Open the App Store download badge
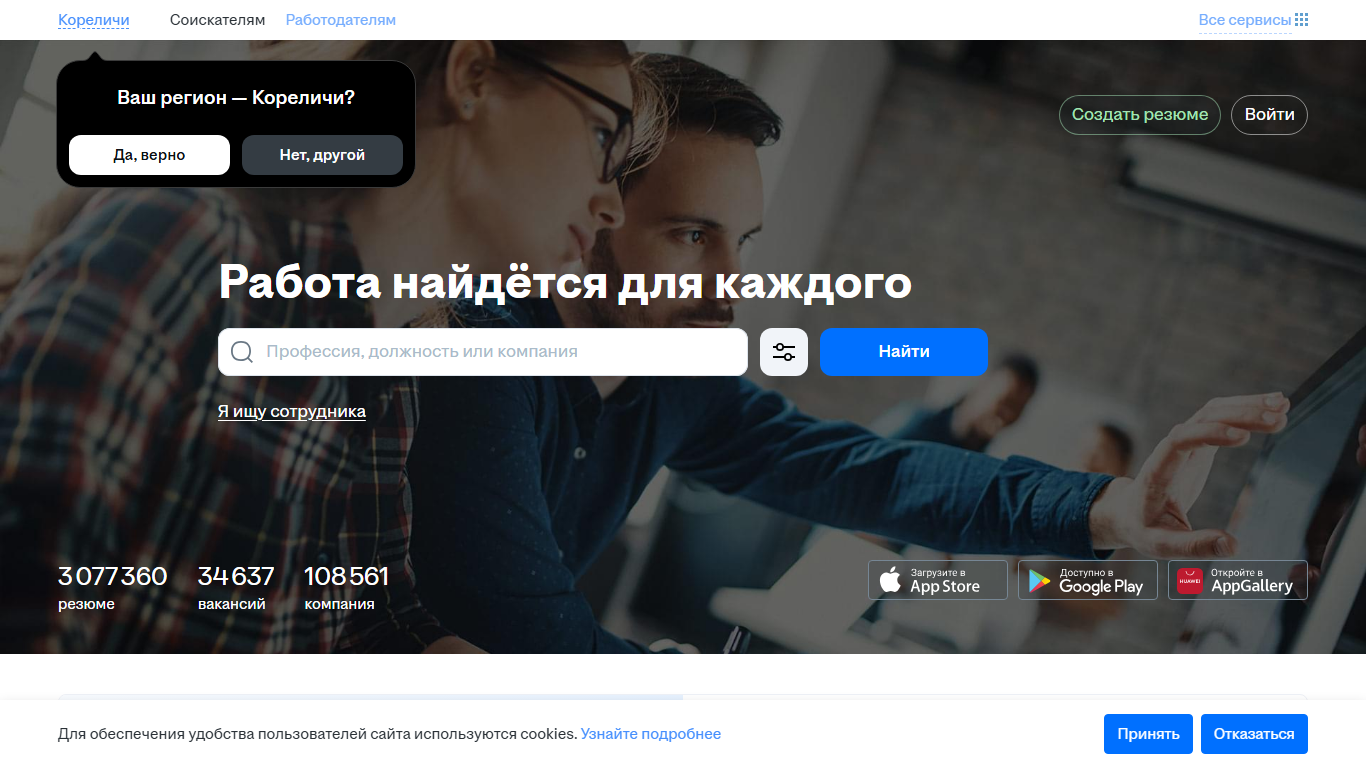Screen dimensions: 1366x768 coord(938,580)
